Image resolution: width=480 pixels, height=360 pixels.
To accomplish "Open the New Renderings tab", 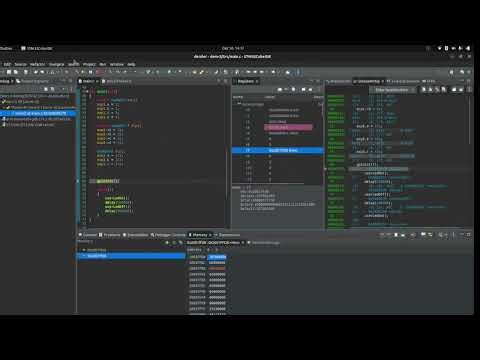I will (x=263, y=243).
